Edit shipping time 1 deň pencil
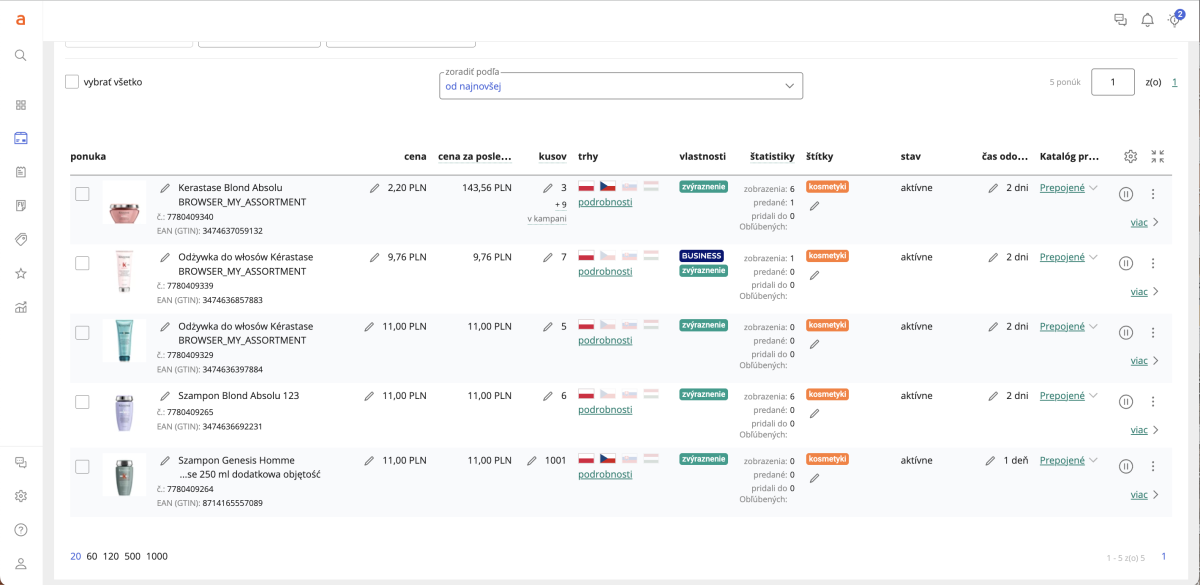Image resolution: width=1200 pixels, height=585 pixels. [990, 461]
